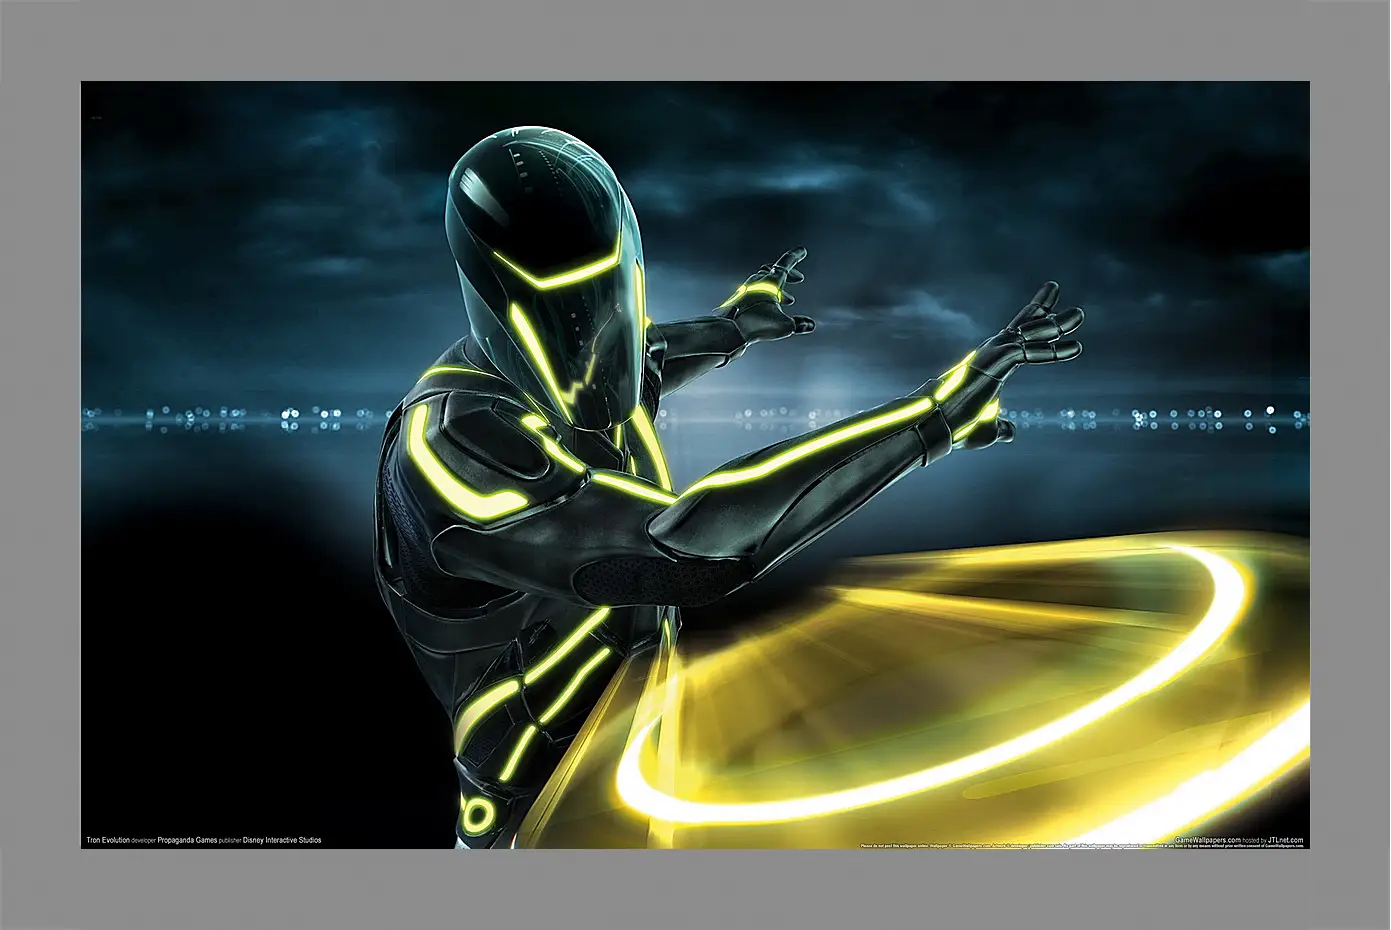This screenshot has height=930, width=1391.
Task: Open the framed Tron Evolution wallpaper picture
Action: pos(695,465)
